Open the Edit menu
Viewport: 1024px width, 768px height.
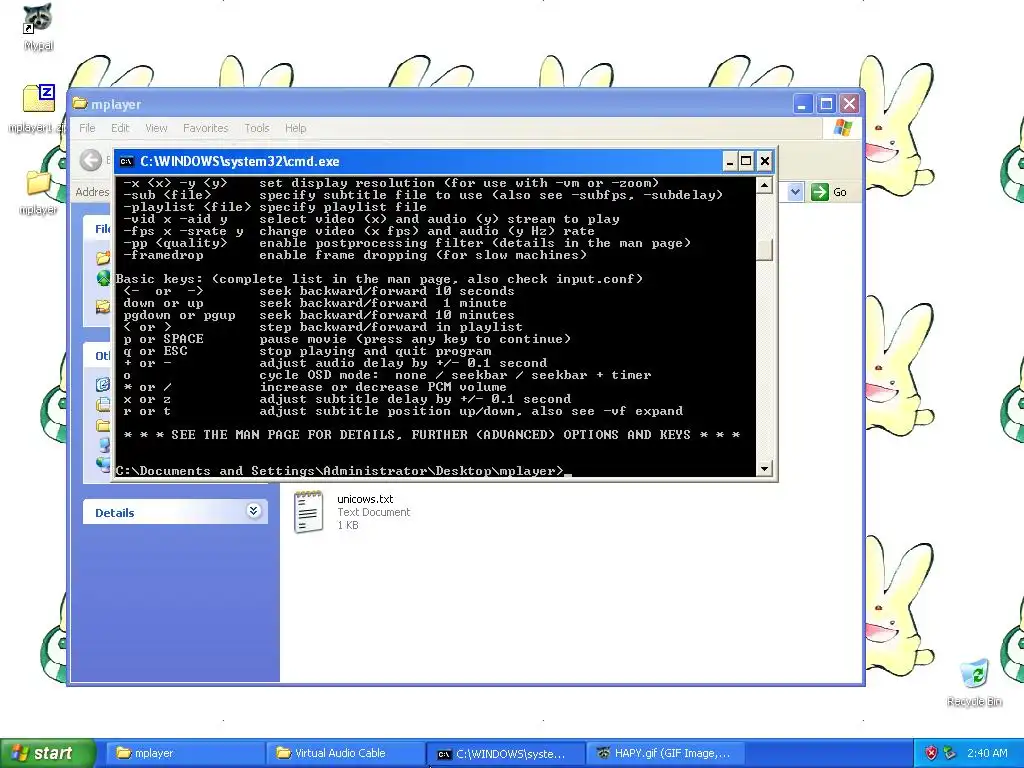(x=120, y=128)
